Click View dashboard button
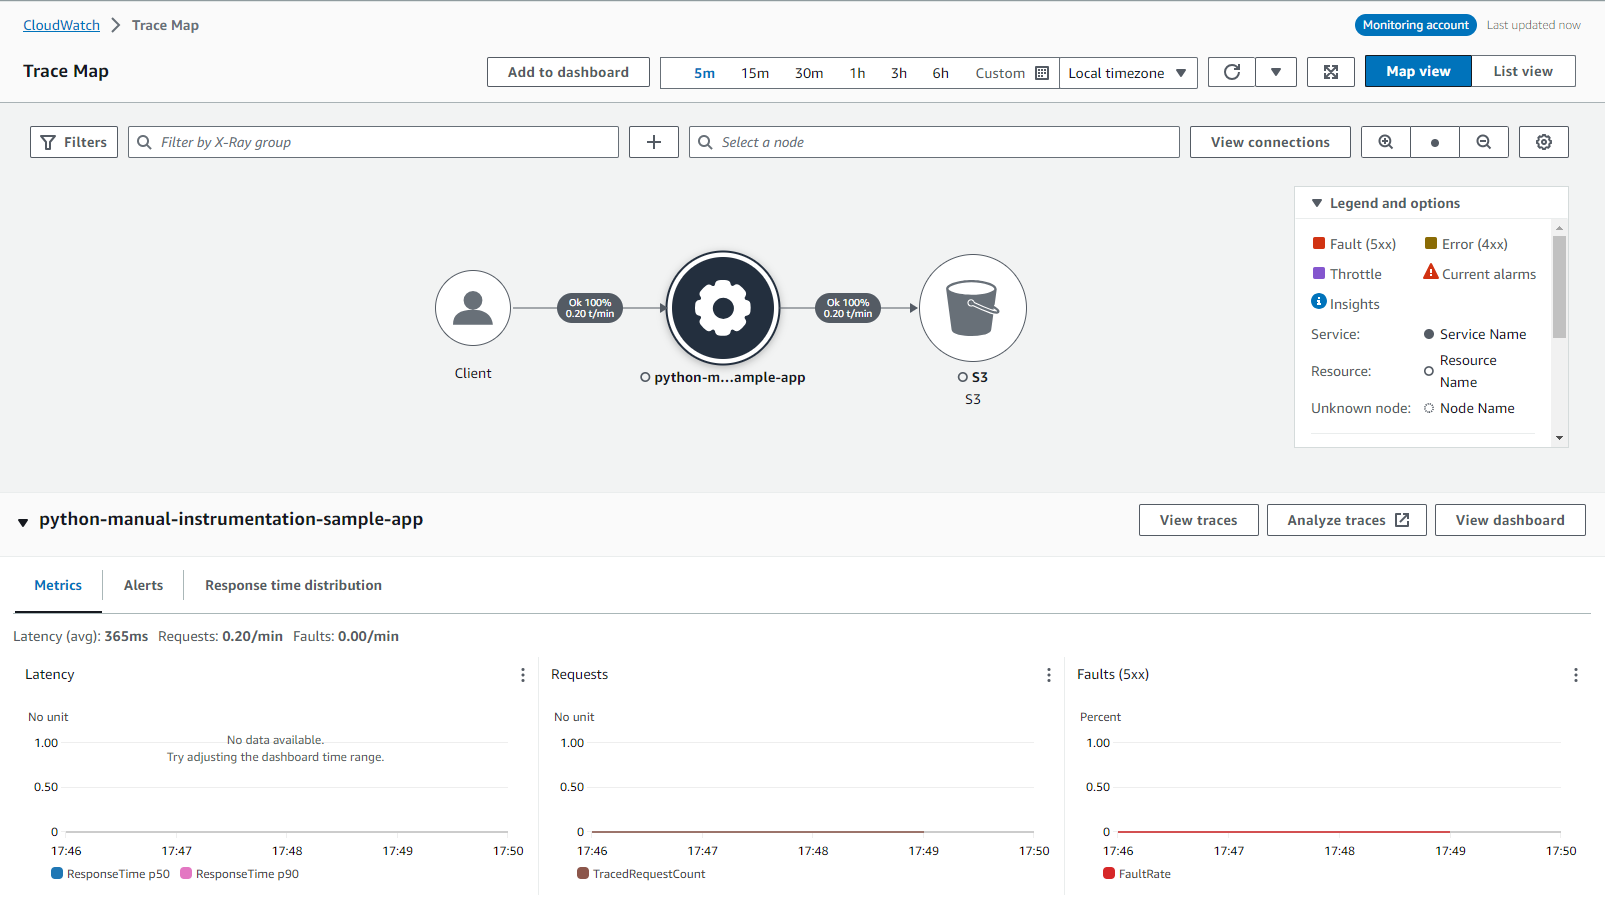 pyautogui.click(x=1510, y=520)
